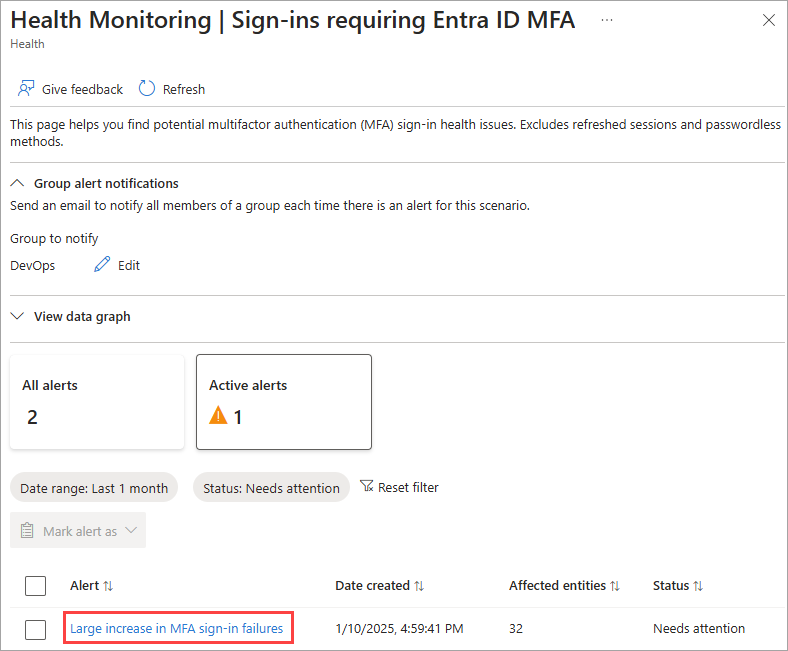Click the orange warning triangle icon
The image size is (788, 651).
click(x=218, y=416)
